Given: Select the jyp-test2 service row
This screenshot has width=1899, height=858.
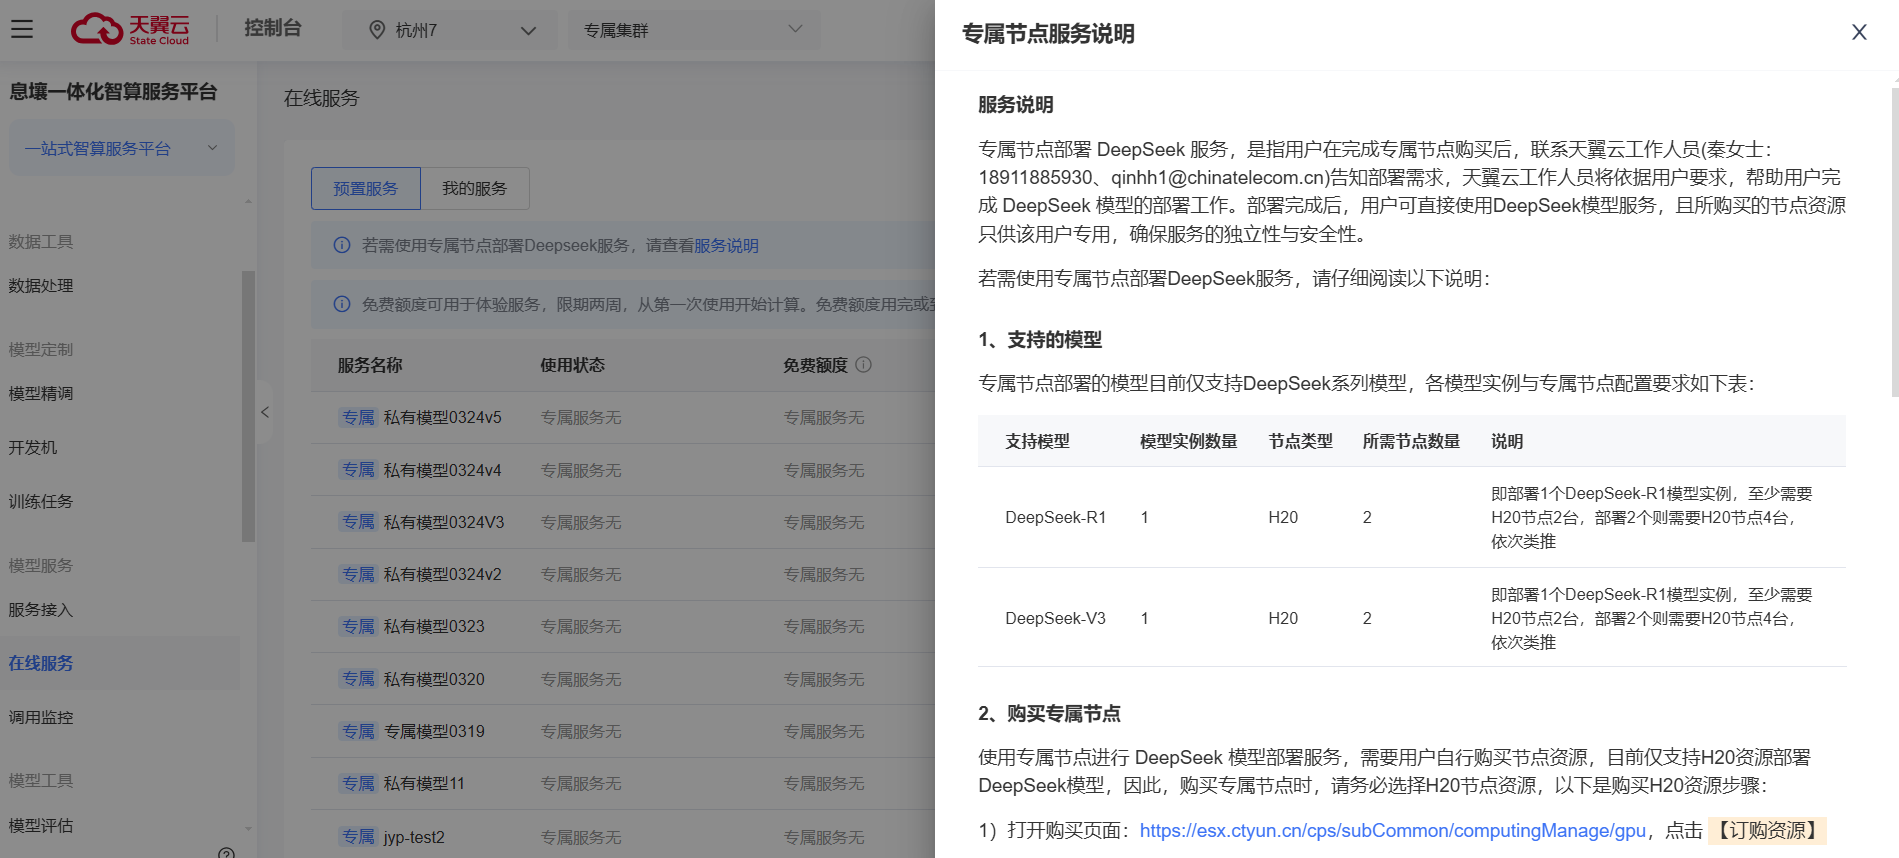Looking at the screenshot, I should (623, 836).
